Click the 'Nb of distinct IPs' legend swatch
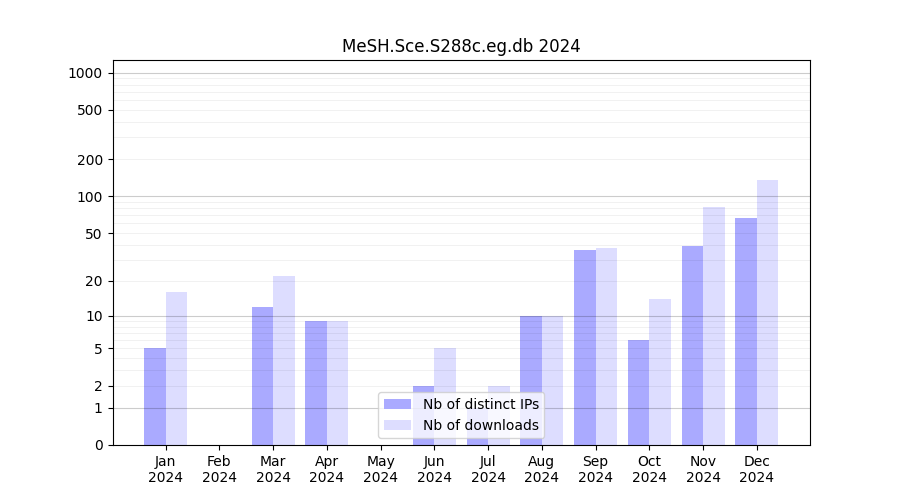Screen dimensions: 900x500 [397, 404]
